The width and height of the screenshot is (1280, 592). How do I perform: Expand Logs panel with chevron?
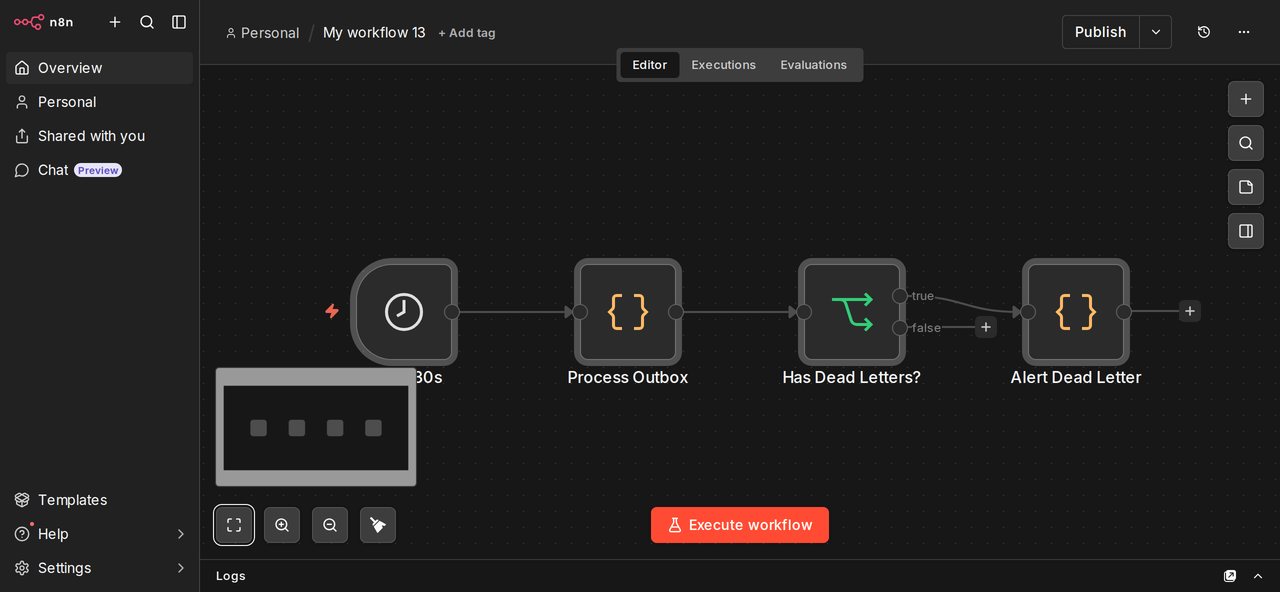(1258, 576)
